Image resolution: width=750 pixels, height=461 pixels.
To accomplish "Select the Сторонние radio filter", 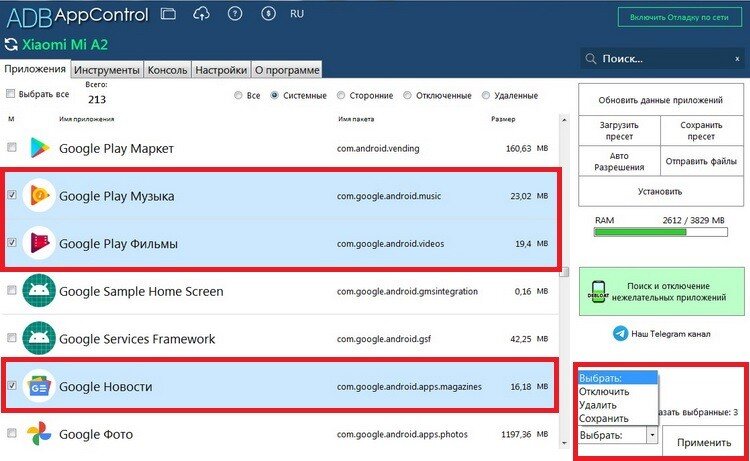I will pyautogui.click(x=341, y=95).
